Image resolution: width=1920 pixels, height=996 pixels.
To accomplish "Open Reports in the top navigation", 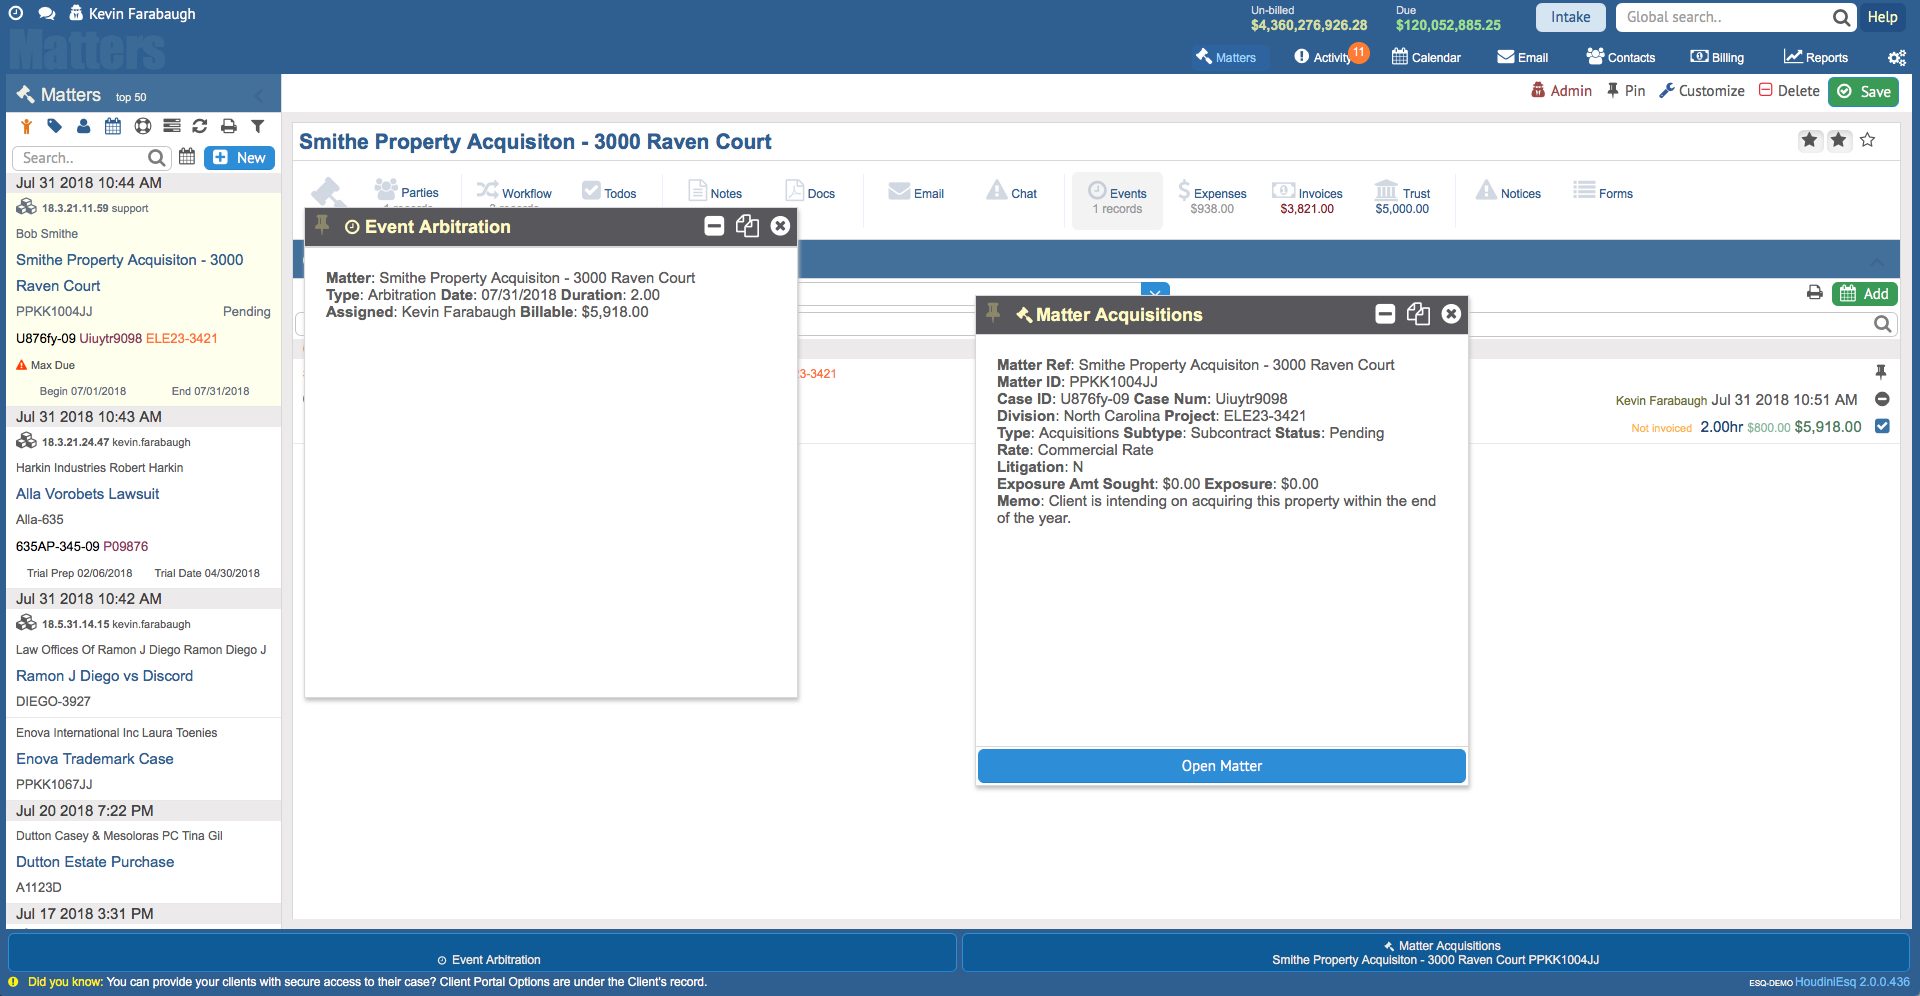I will 1816,57.
